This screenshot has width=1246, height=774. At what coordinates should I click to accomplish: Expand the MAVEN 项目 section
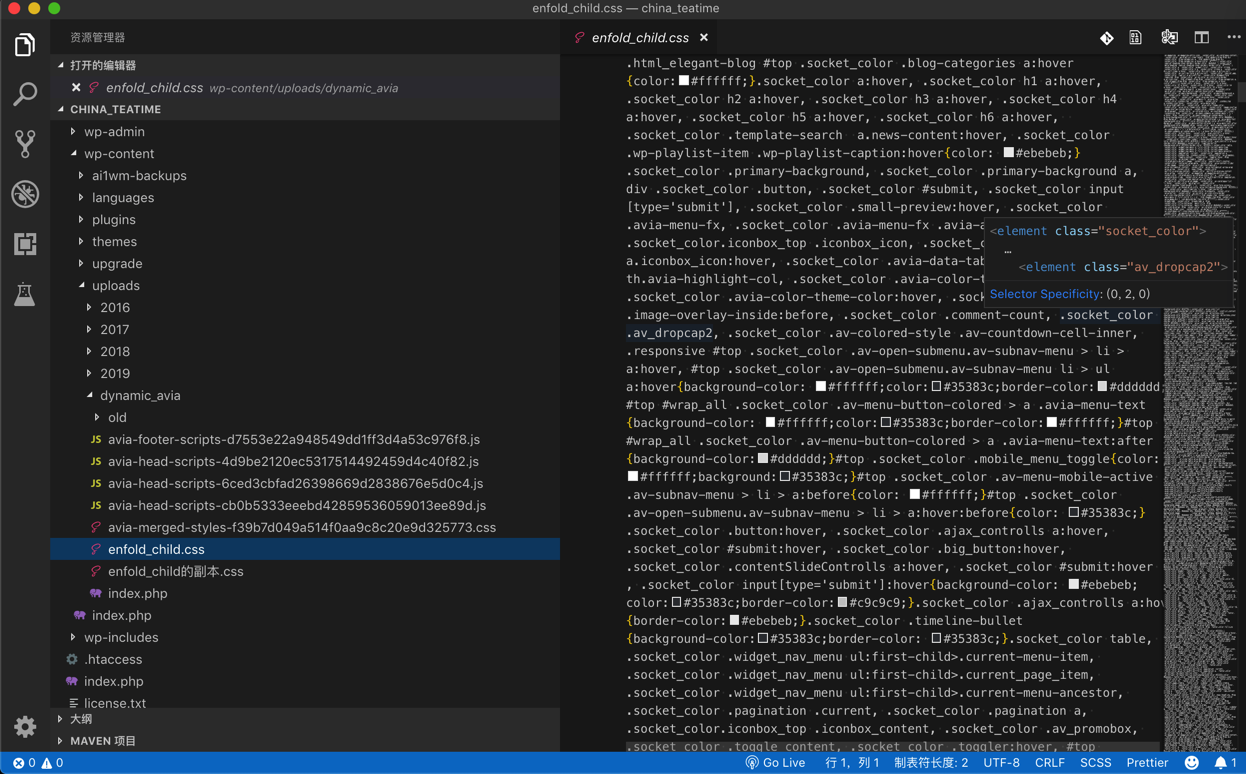(x=305, y=742)
